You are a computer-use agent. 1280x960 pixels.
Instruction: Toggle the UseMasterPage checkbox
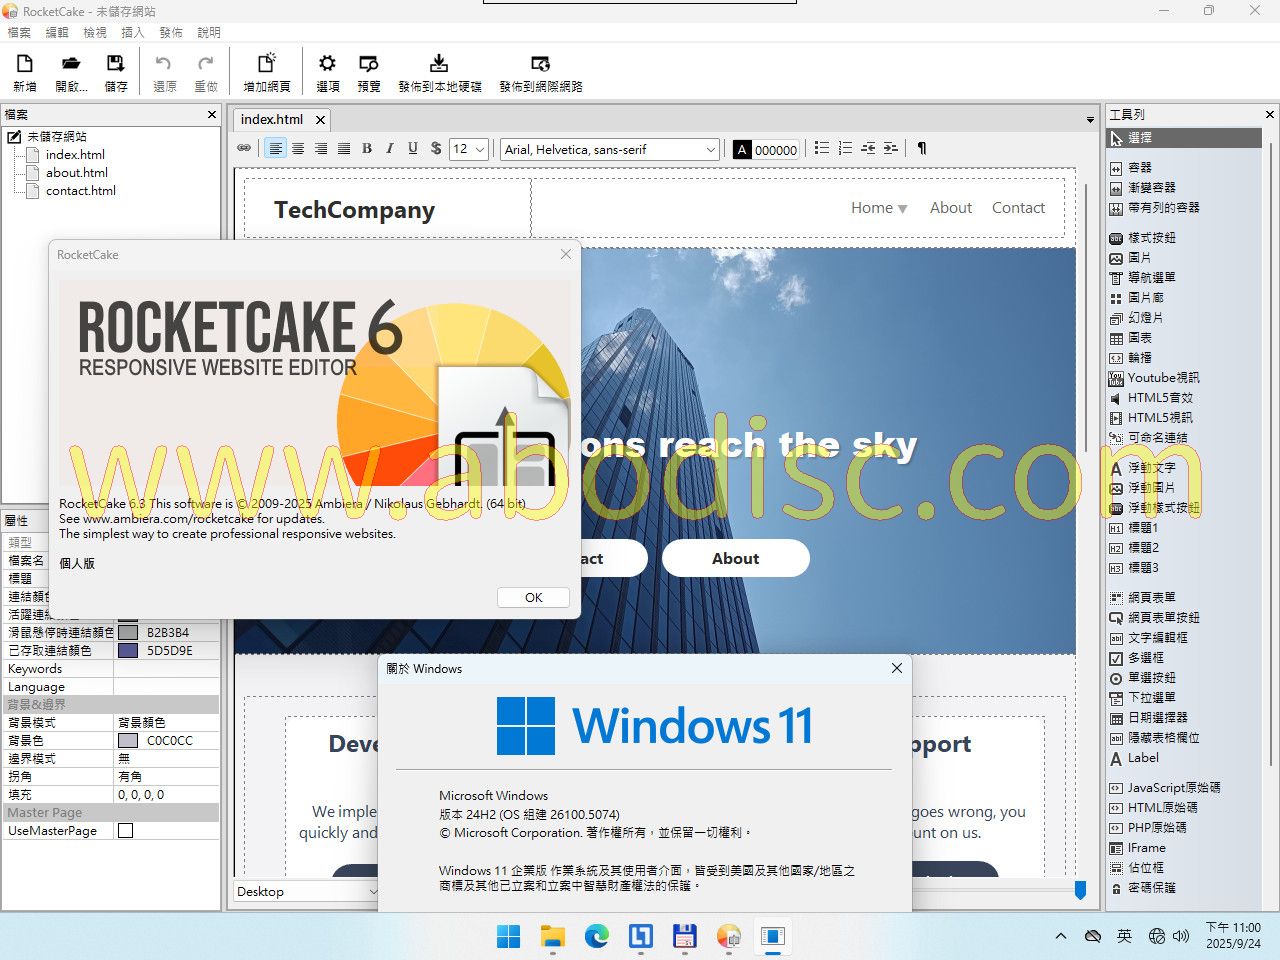tap(126, 831)
